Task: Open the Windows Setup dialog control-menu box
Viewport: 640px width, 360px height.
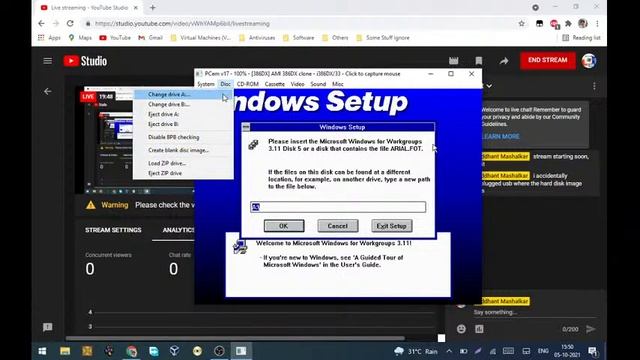Action: pyautogui.click(x=246, y=127)
